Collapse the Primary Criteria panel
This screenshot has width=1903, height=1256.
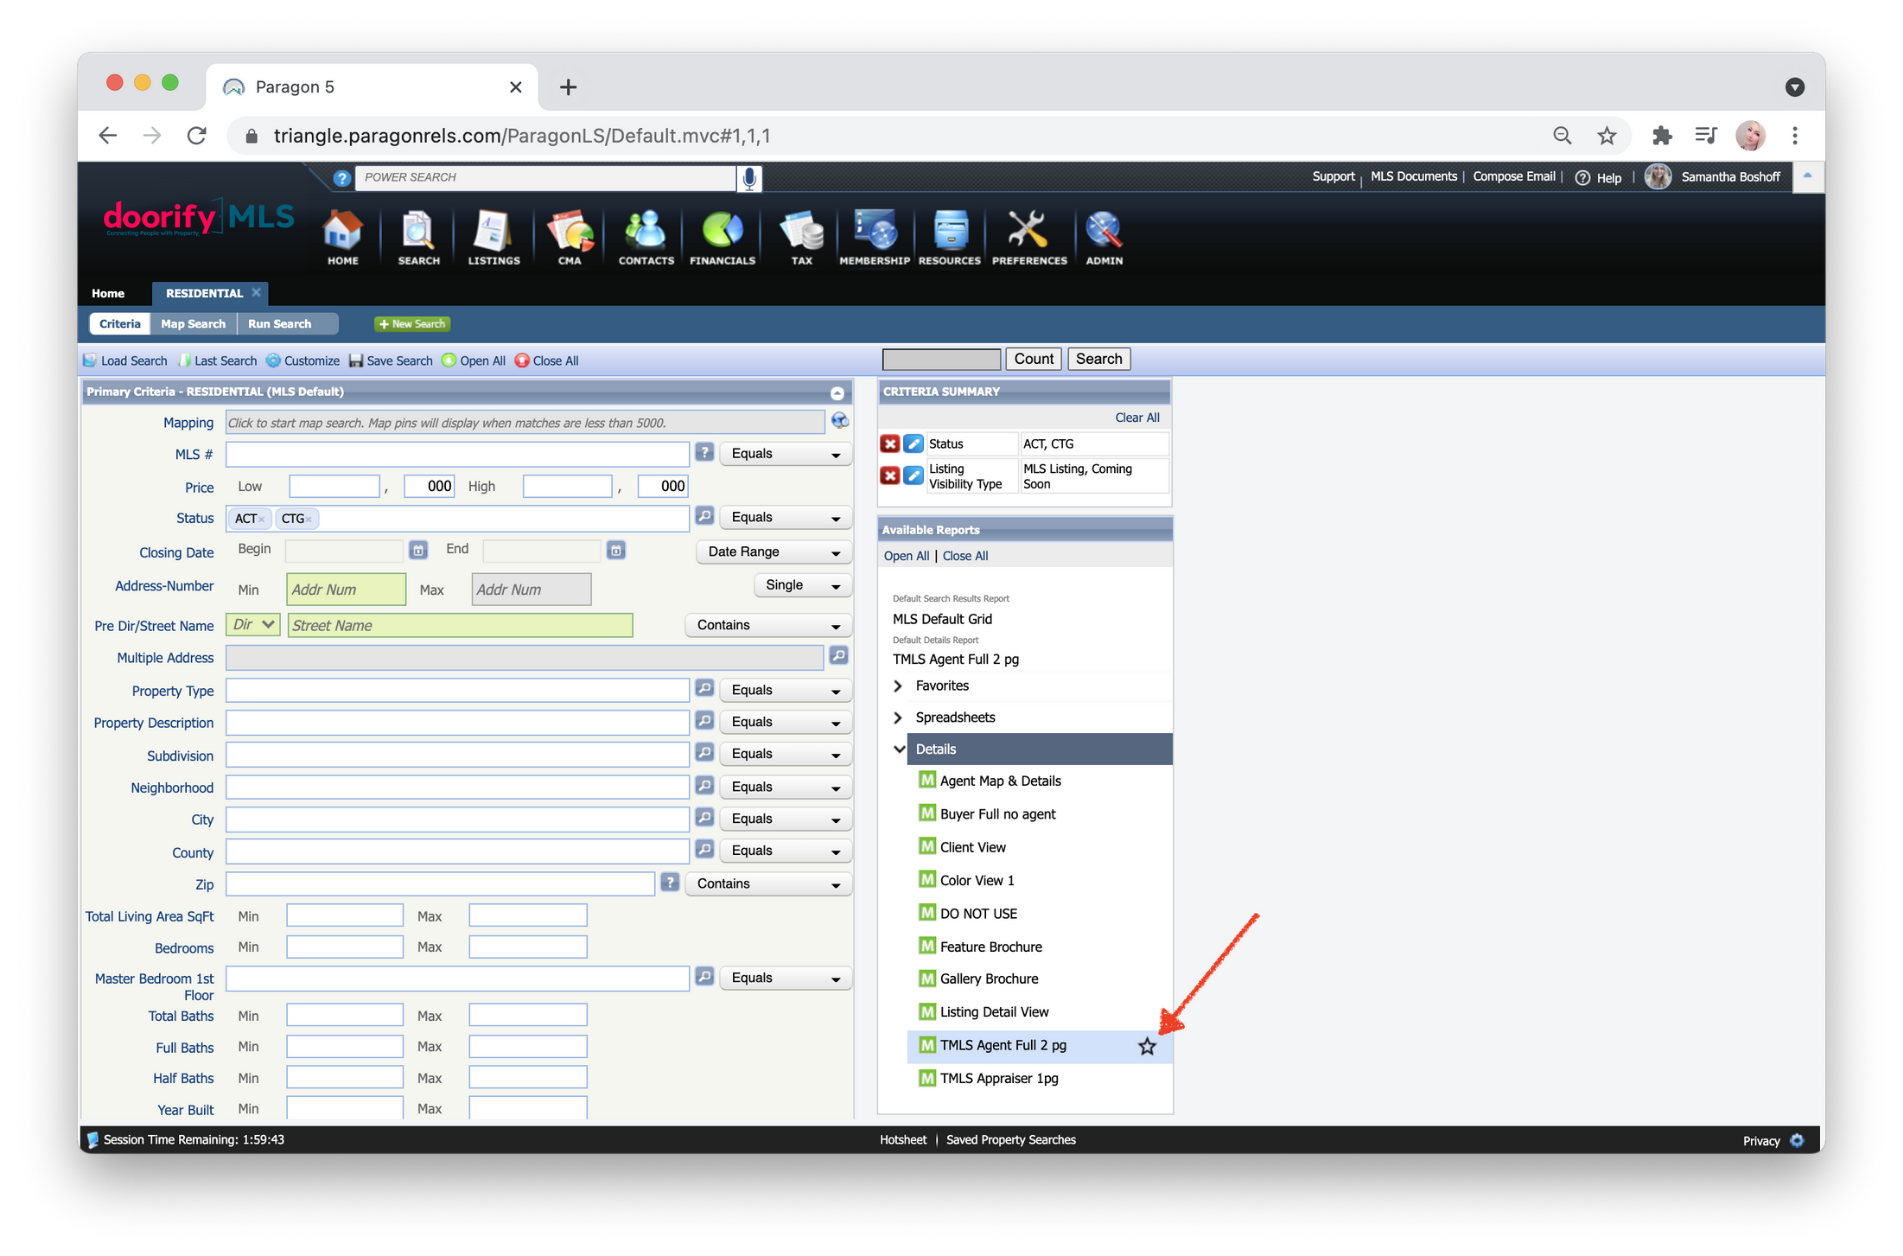837,392
